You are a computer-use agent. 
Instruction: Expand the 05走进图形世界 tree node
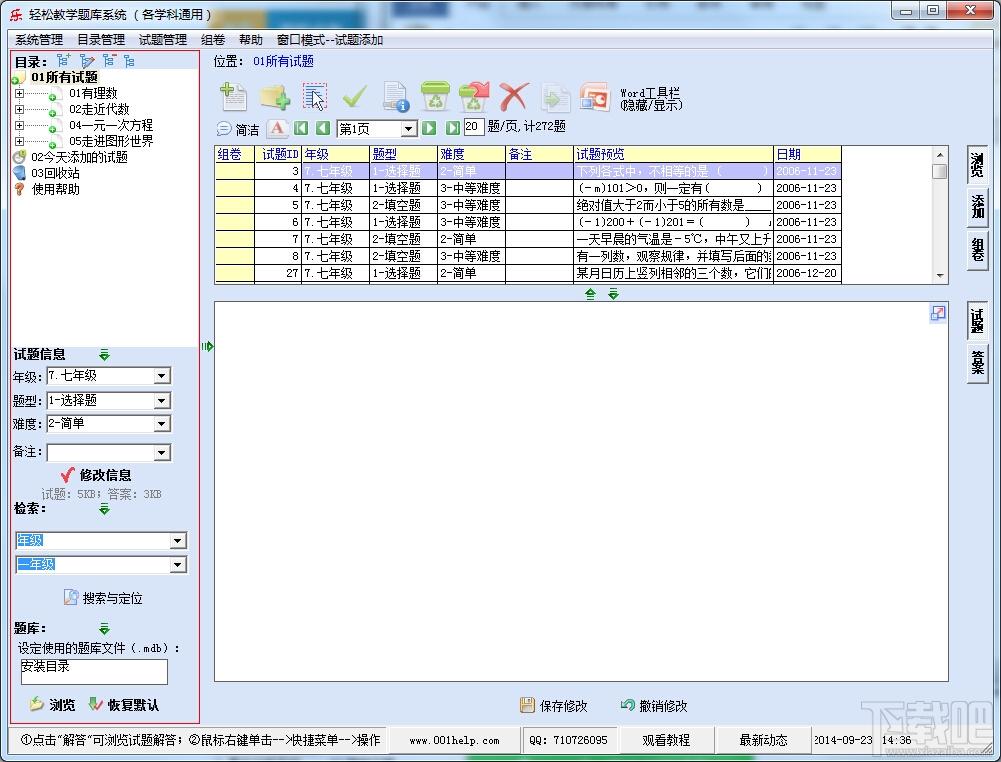(19, 141)
